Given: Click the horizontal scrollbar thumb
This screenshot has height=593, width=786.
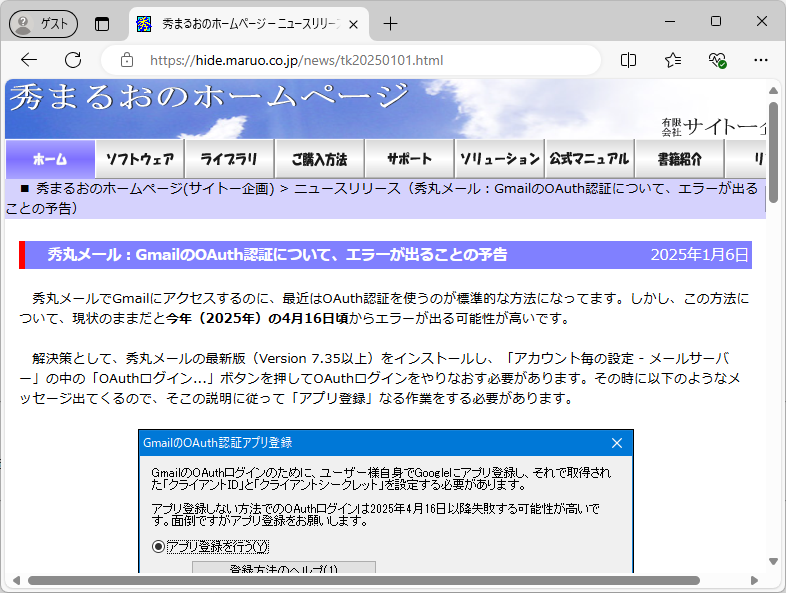Looking at the screenshot, I should tap(364, 580).
